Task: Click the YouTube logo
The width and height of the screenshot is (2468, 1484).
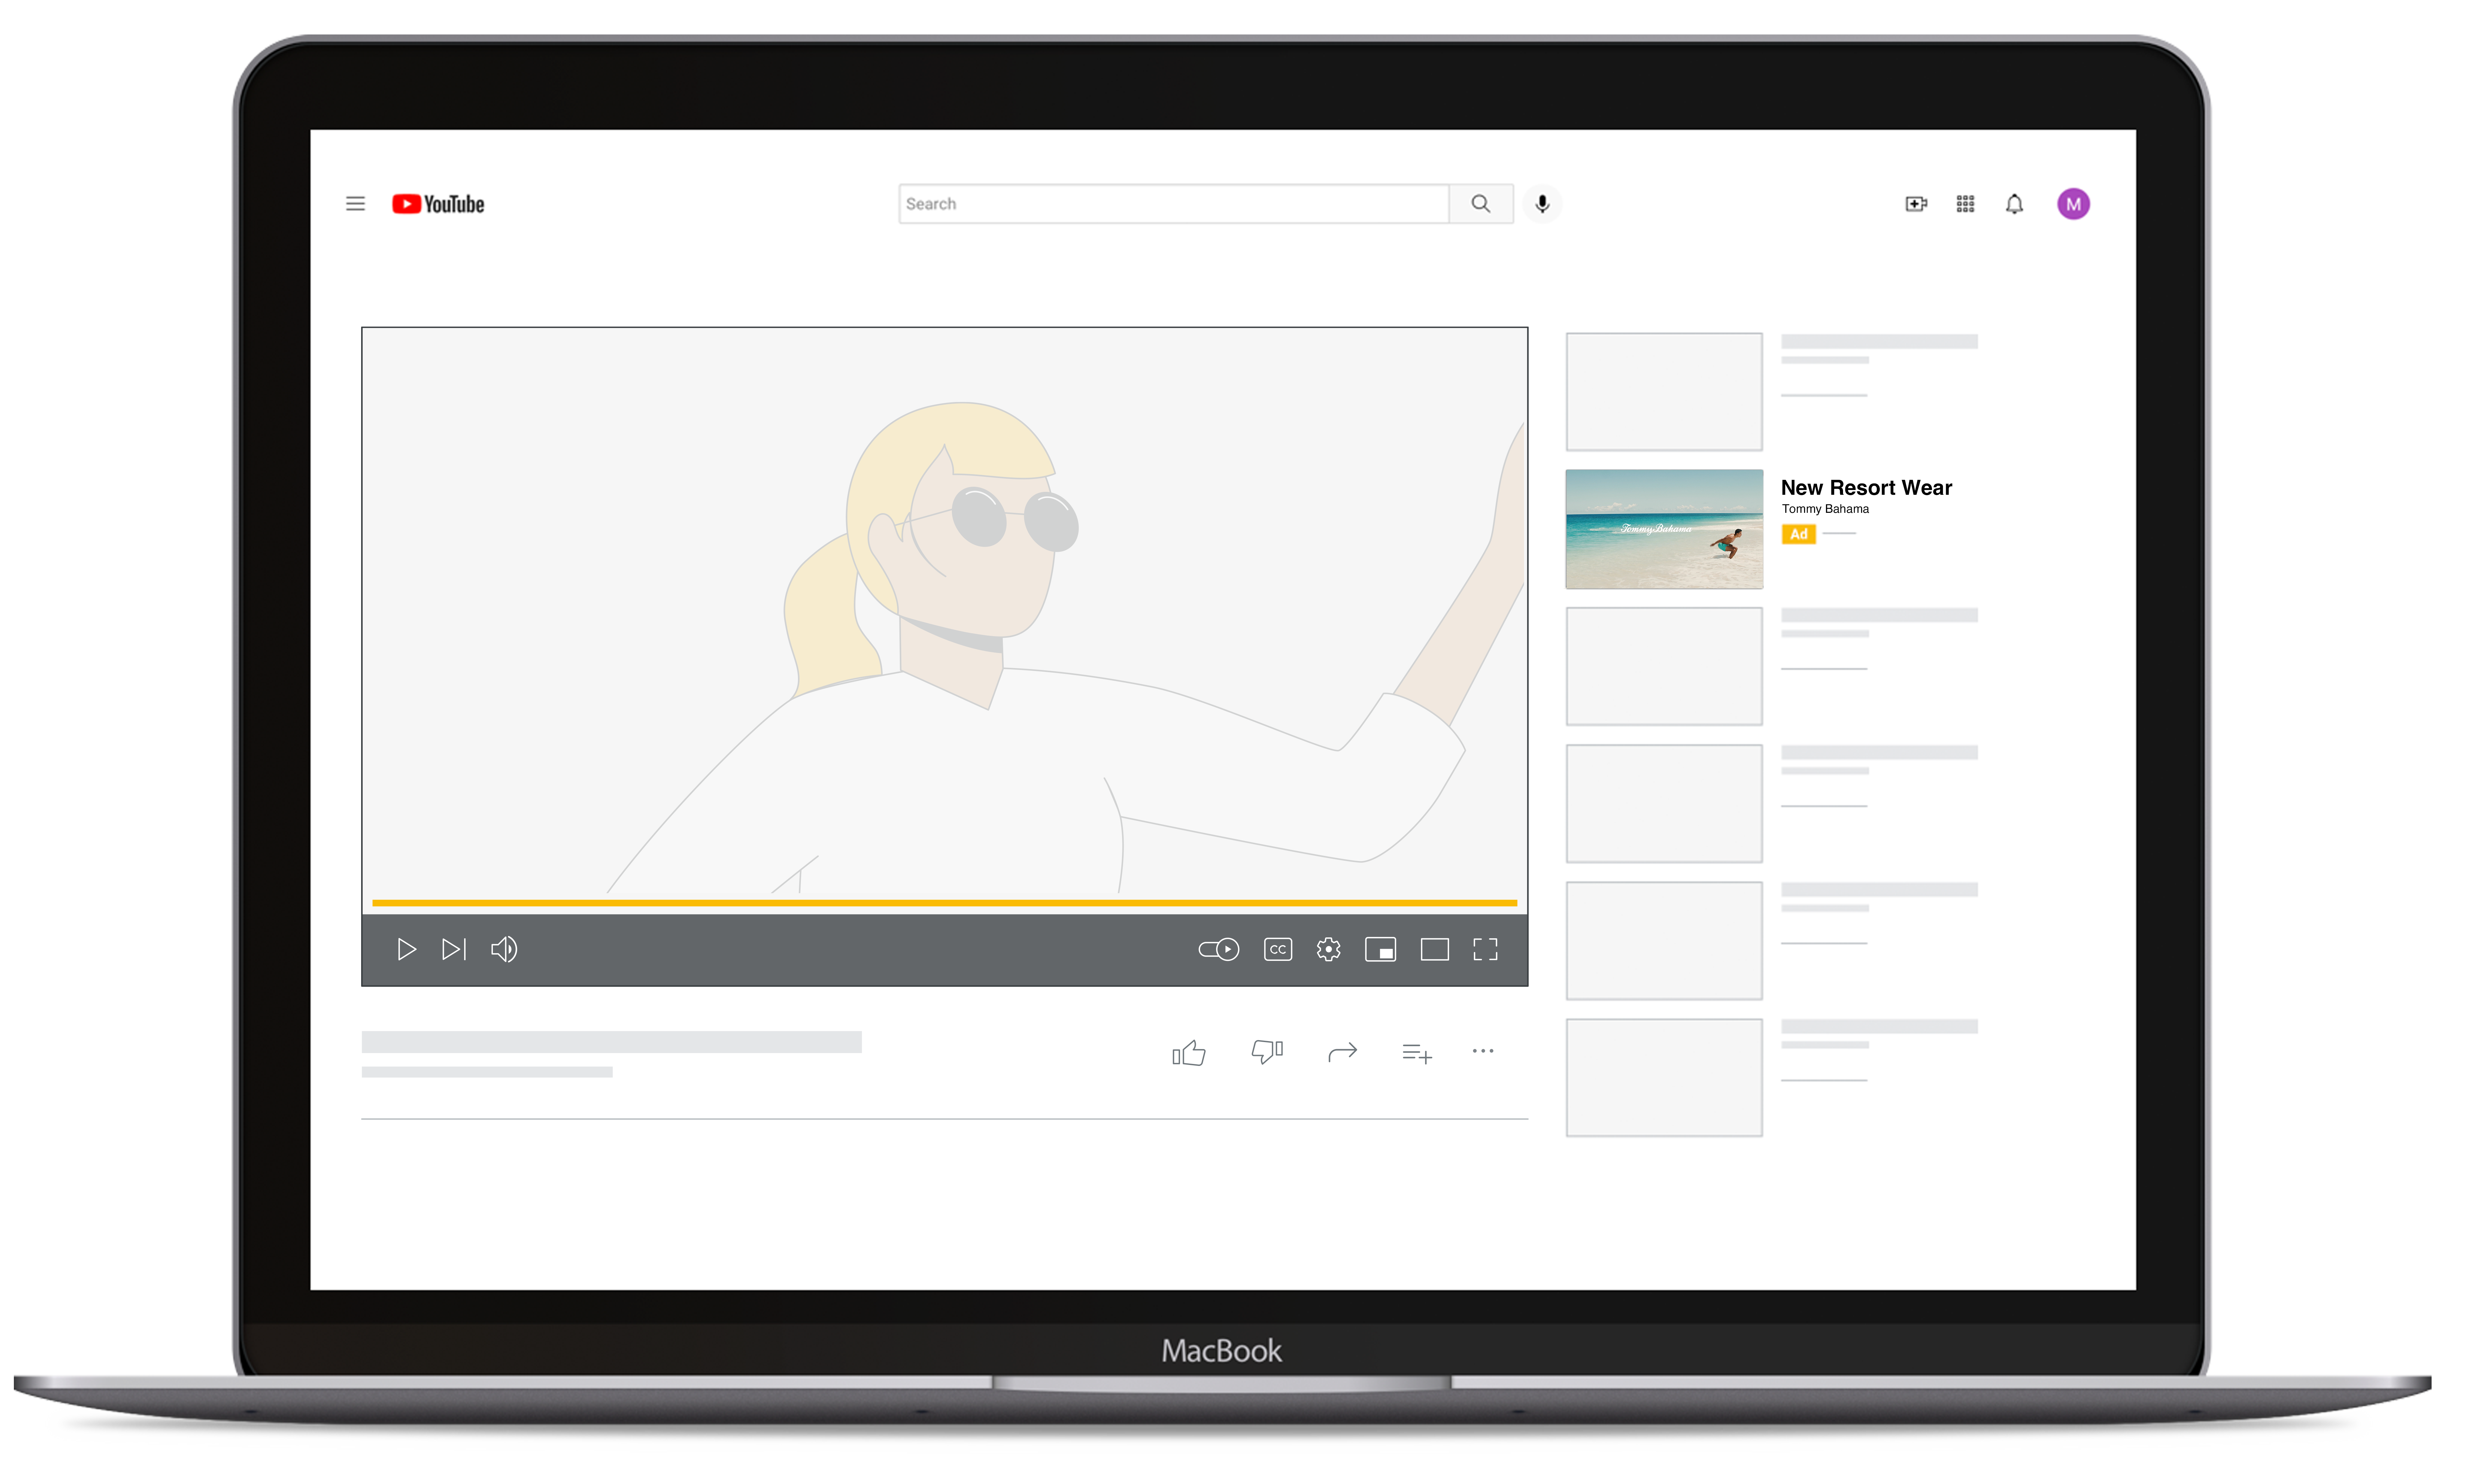Action: (438, 204)
